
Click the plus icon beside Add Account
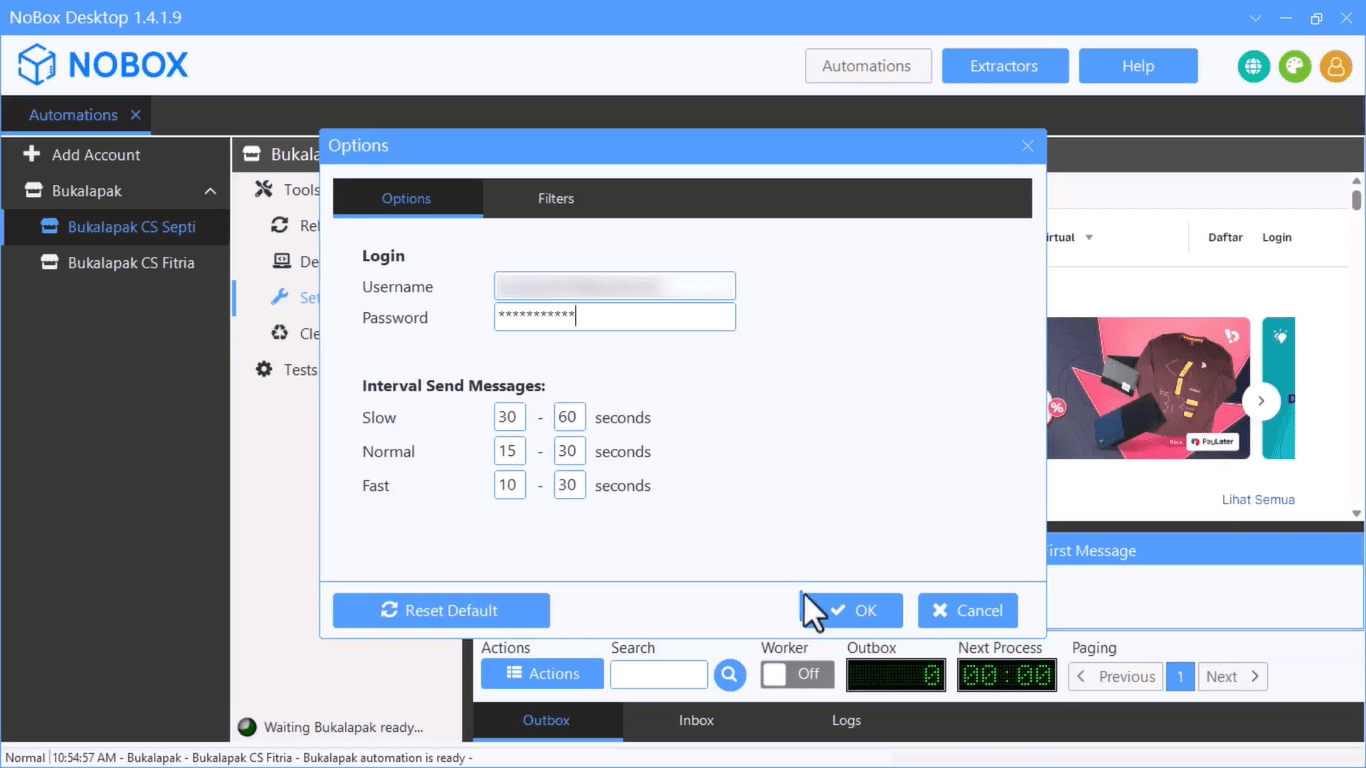[32, 154]
